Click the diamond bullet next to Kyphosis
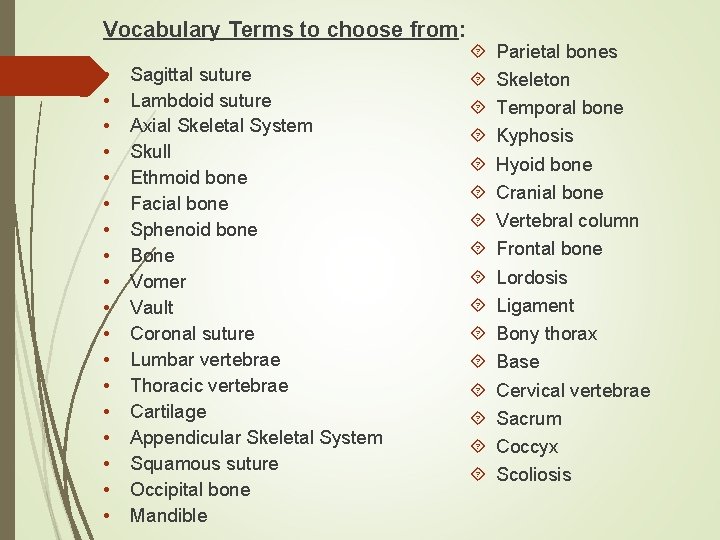The image size is (720, 540). tap(478, 135)
